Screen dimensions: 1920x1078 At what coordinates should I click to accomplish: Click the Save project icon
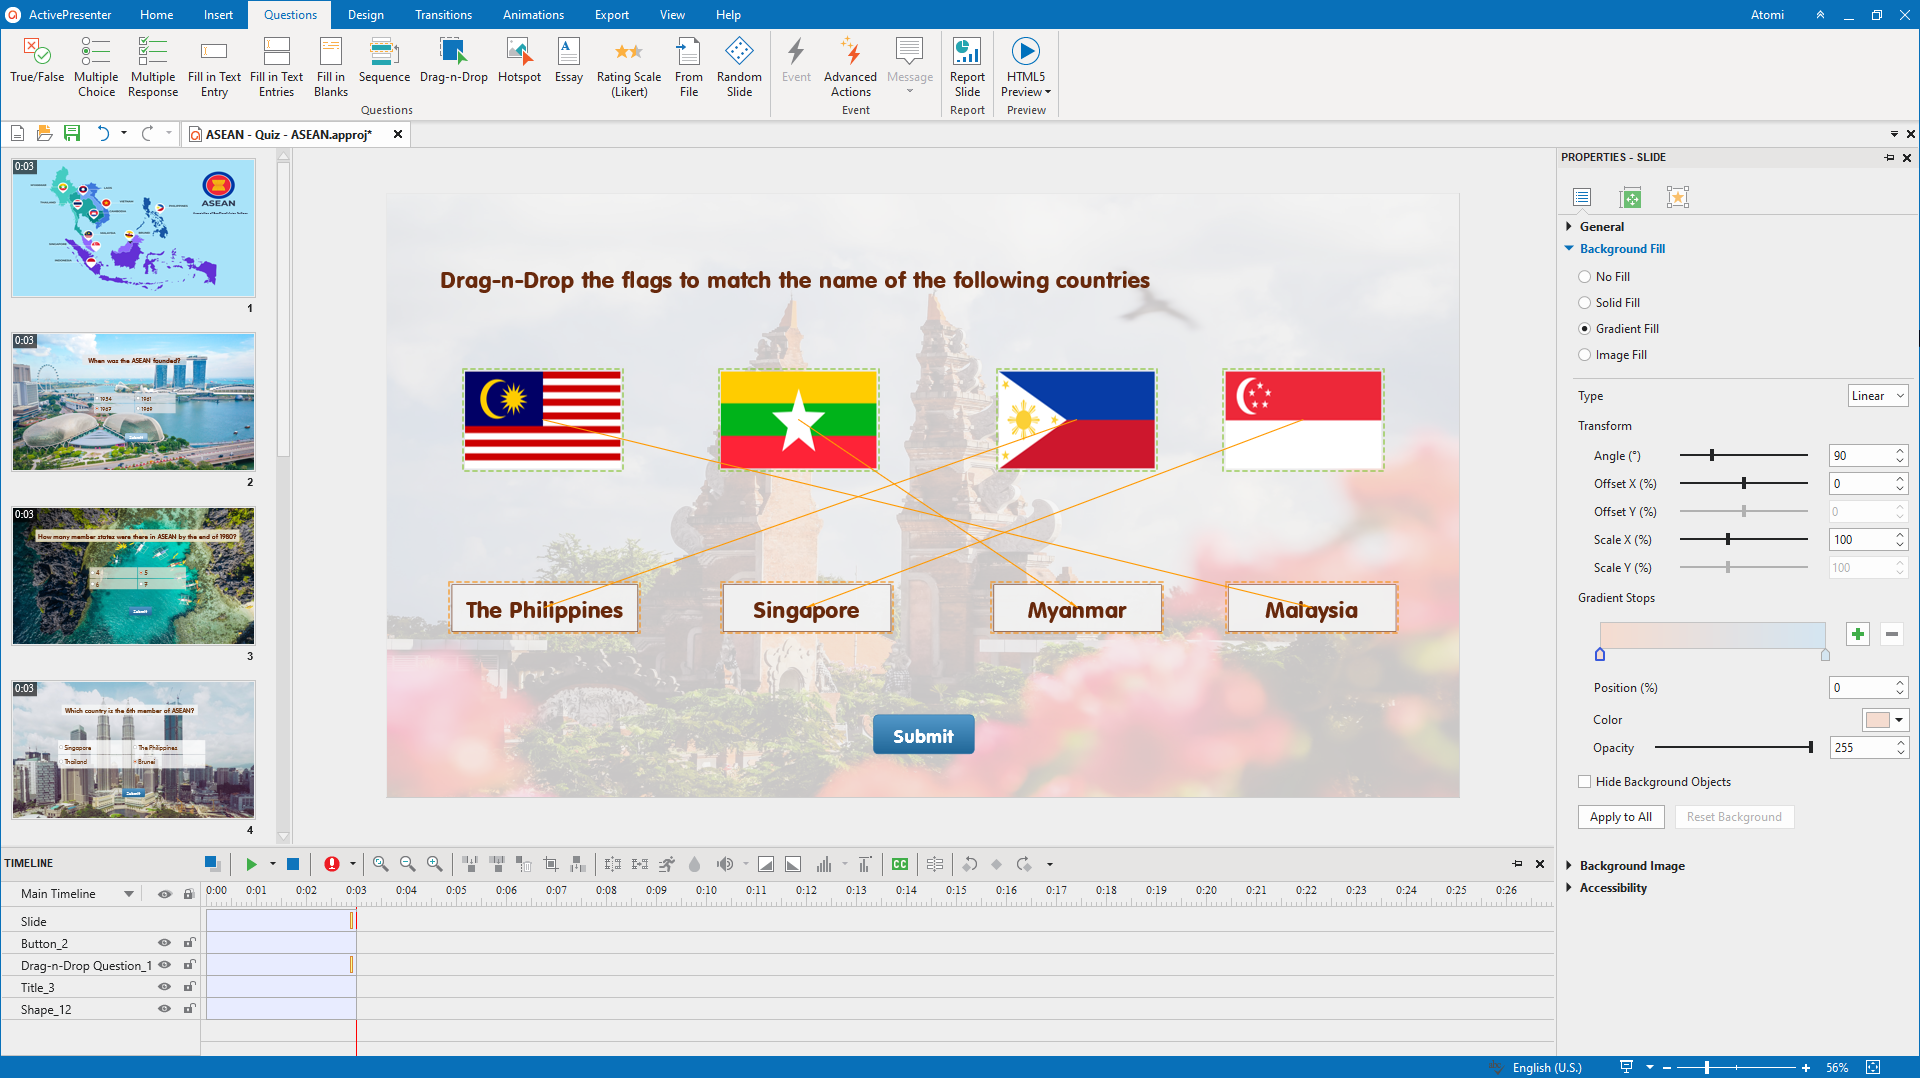72,133
